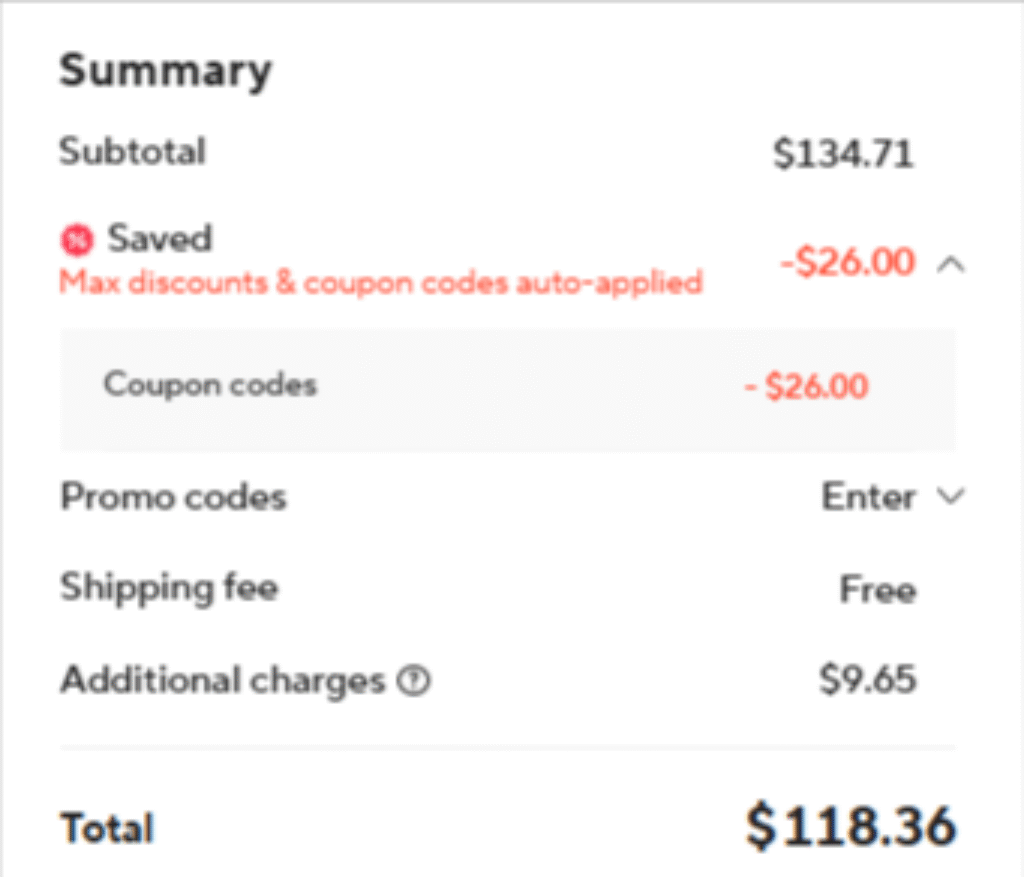This screenshot has width=1024, height=877.
Task: Click the Summary heading
Action: pos(165,72)
